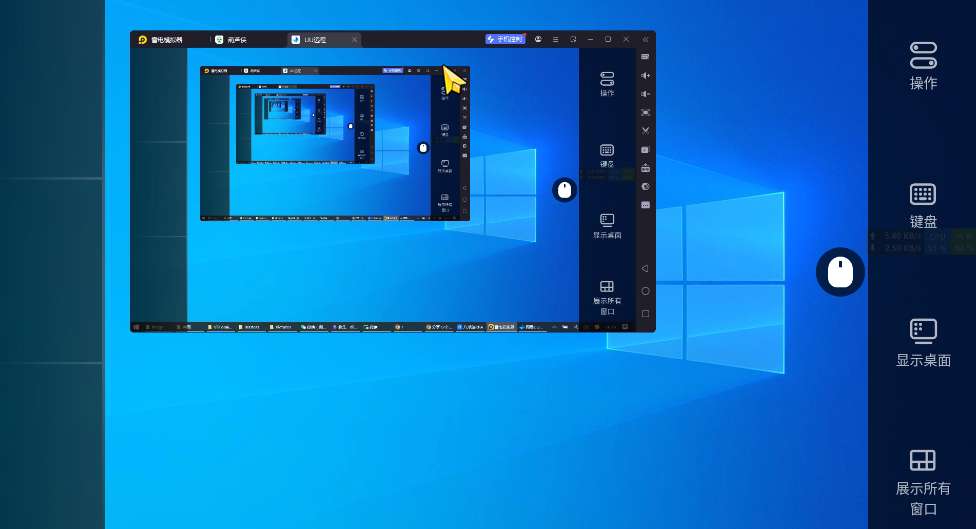Click the 操作 button inside the emulator screen
976x529 pixels.
click(x=607, y=83)
